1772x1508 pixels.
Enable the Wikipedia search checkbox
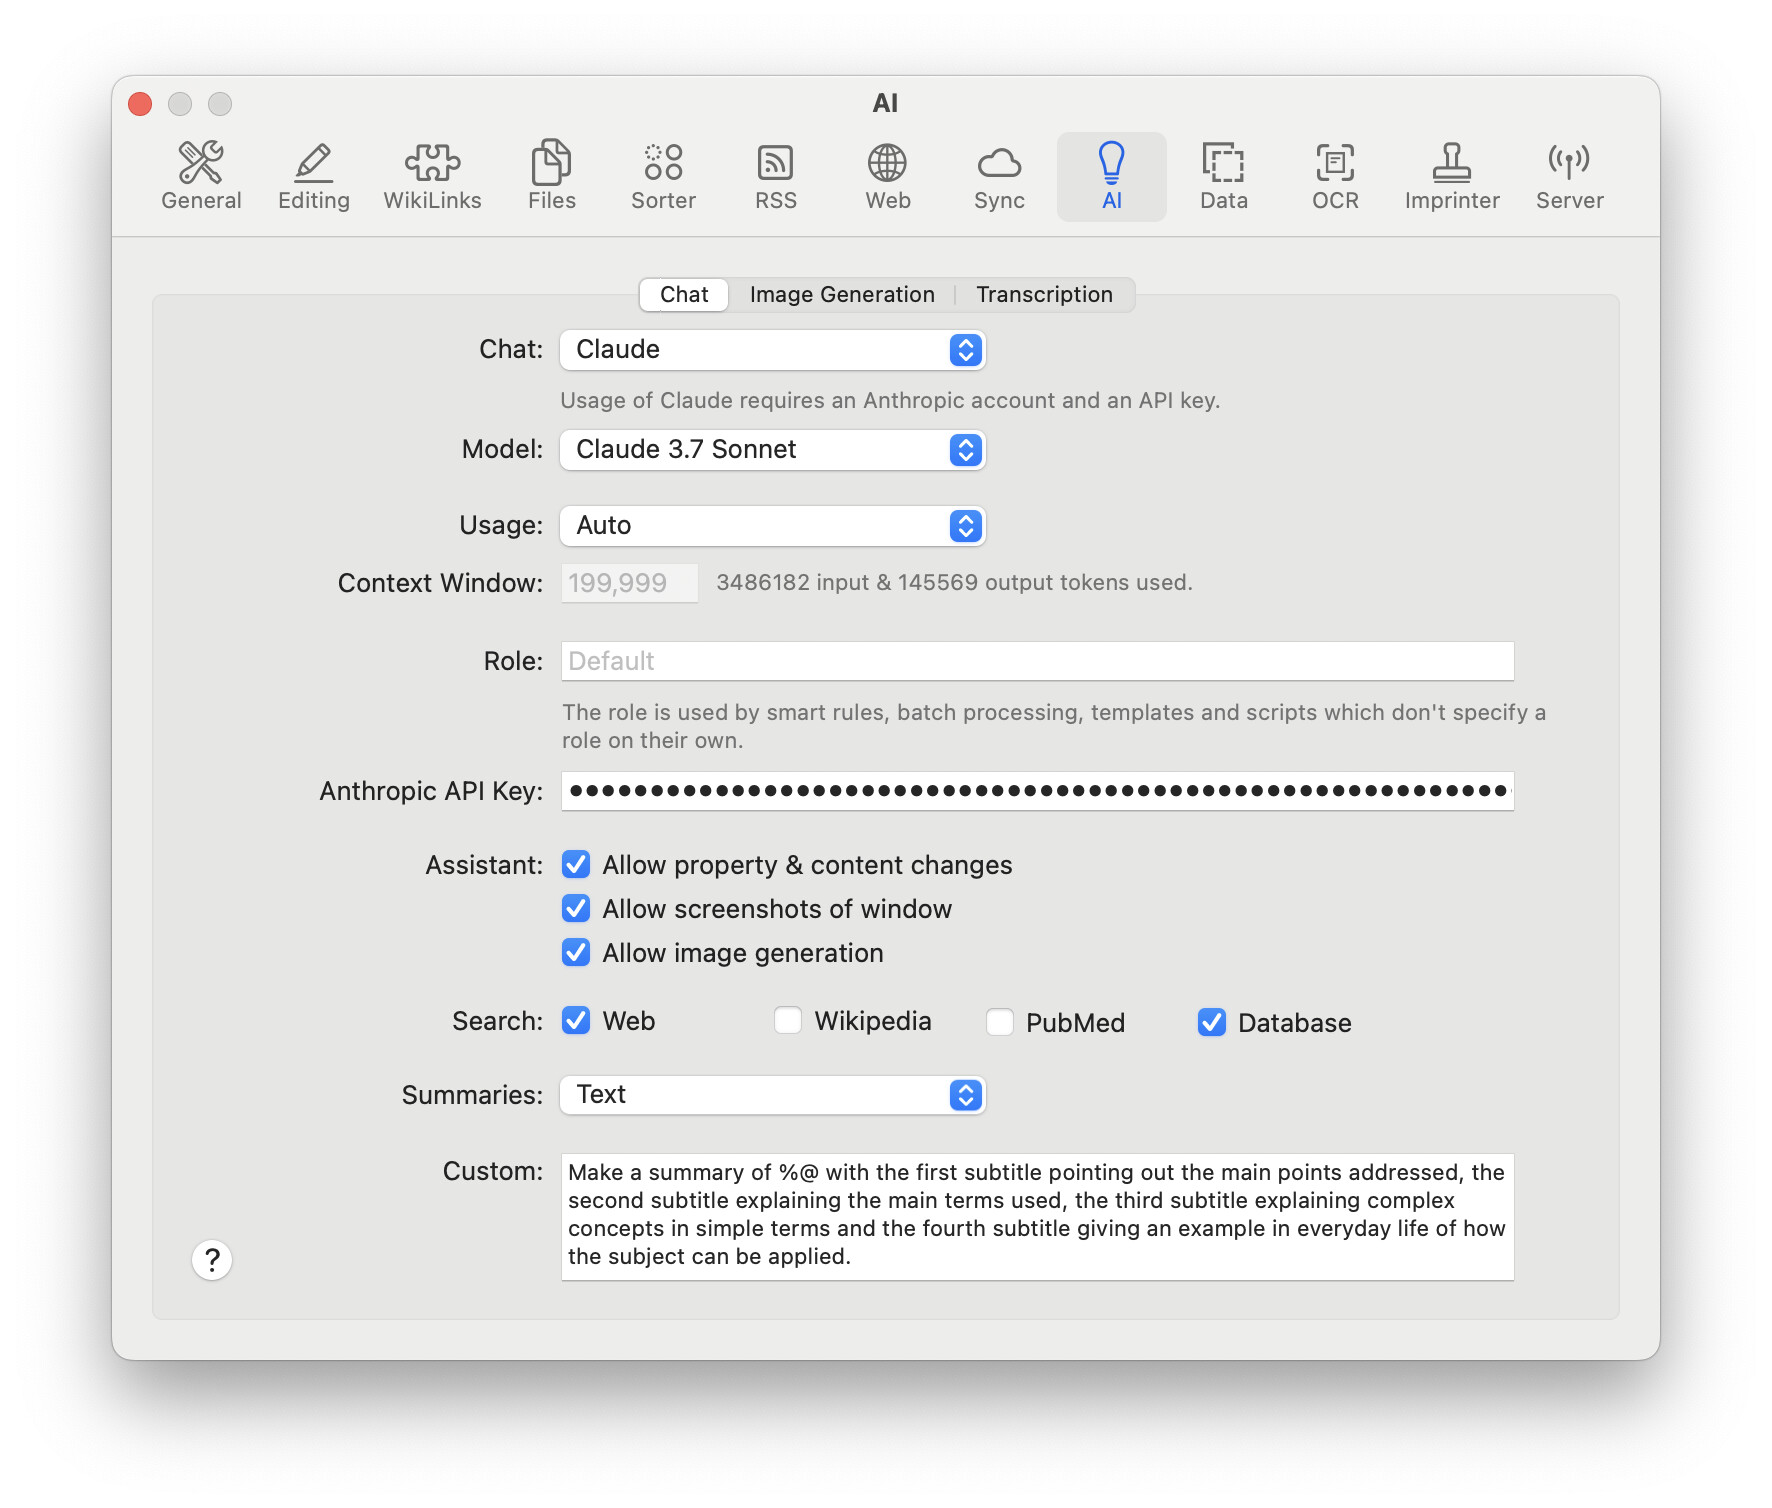point(788,1020)
